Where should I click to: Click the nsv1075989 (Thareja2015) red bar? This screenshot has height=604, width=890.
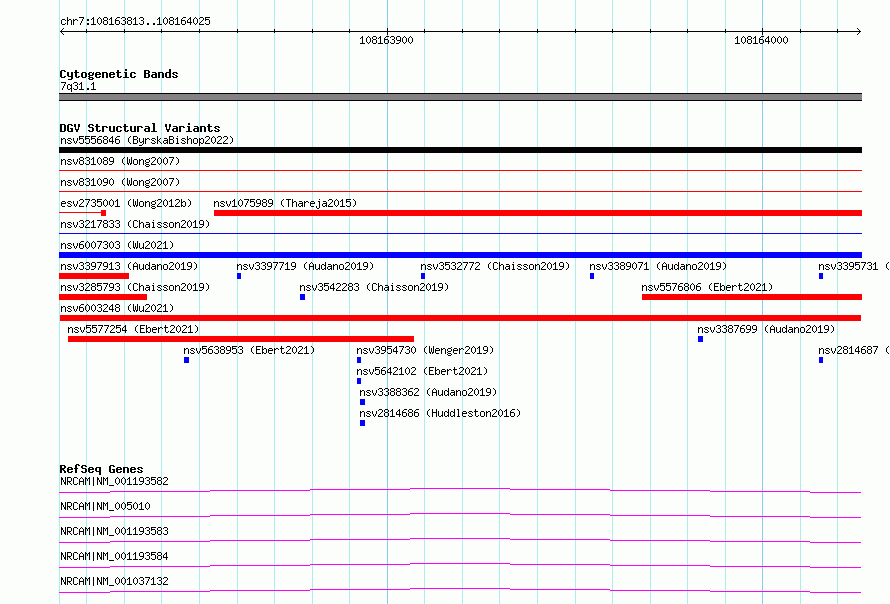click(x=538, y=213)
